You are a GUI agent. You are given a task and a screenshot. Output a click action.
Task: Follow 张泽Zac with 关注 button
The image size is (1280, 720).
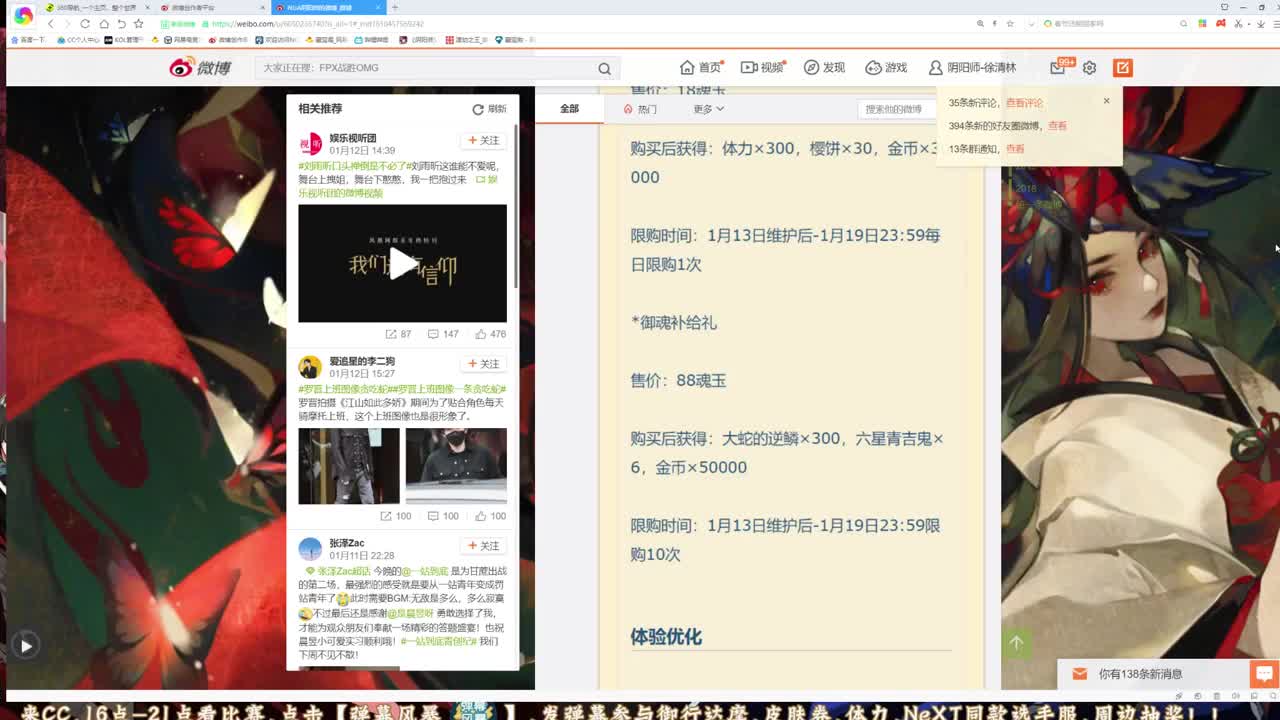(484, 546)
